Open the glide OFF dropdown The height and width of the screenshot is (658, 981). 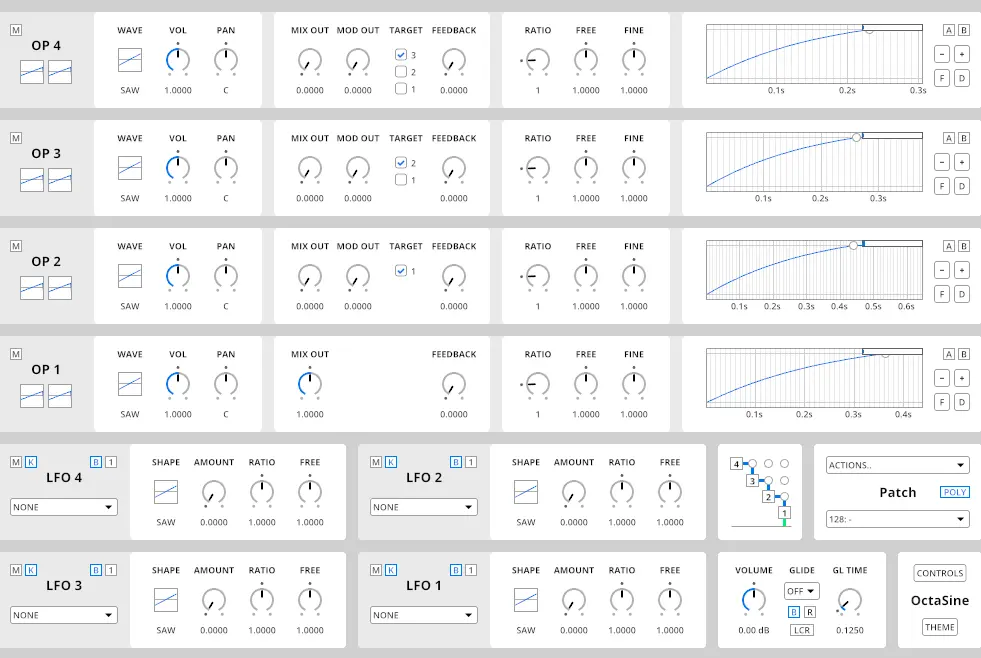(802, 591)
